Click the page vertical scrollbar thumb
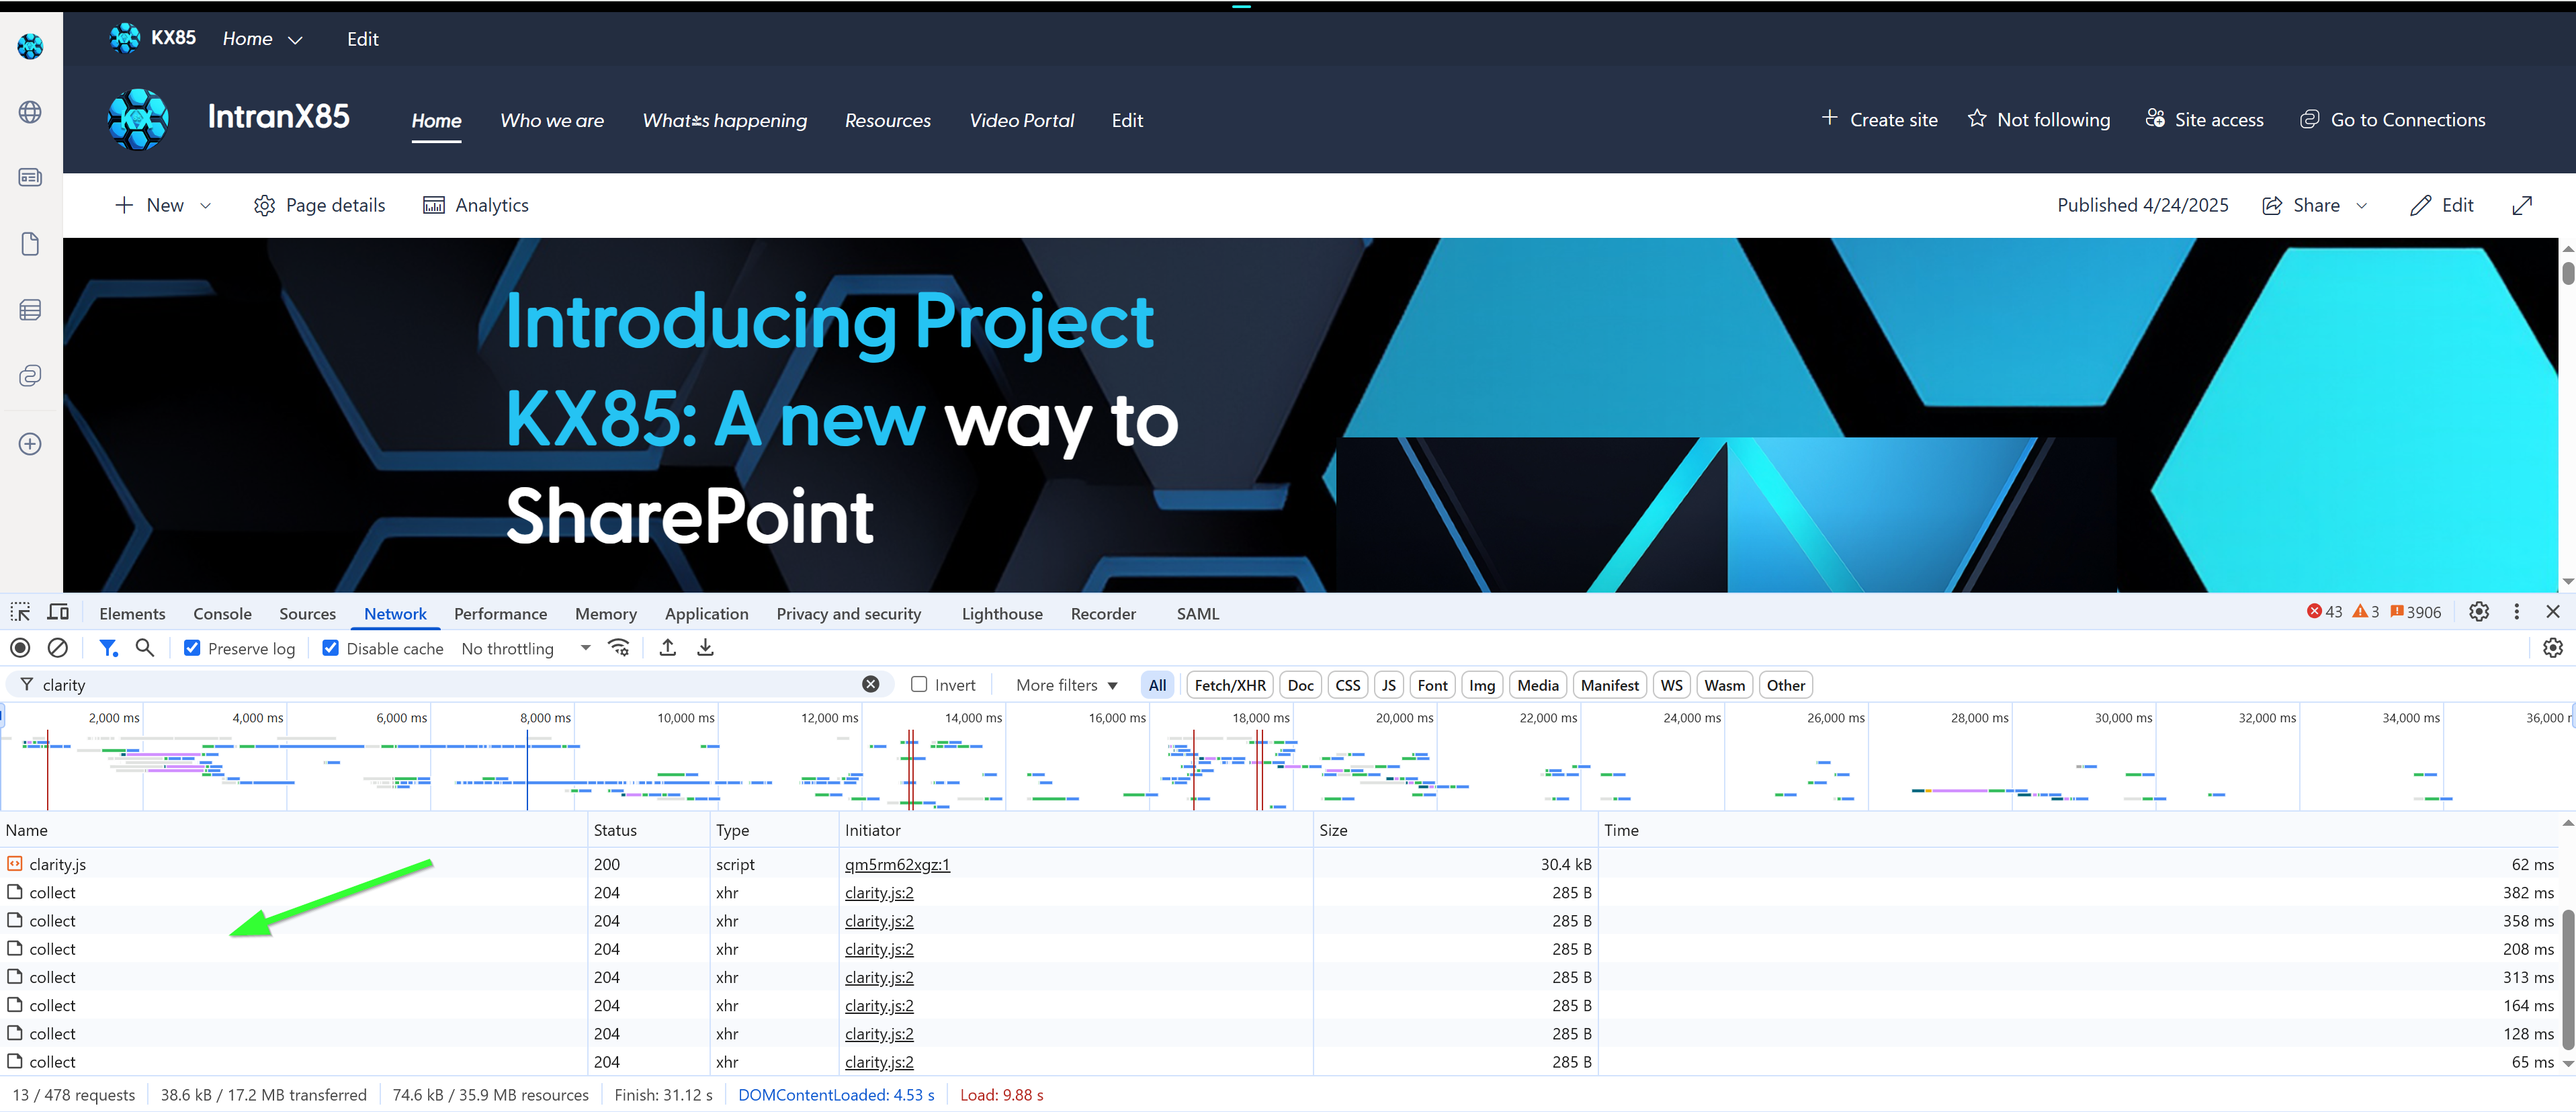 2567,272
